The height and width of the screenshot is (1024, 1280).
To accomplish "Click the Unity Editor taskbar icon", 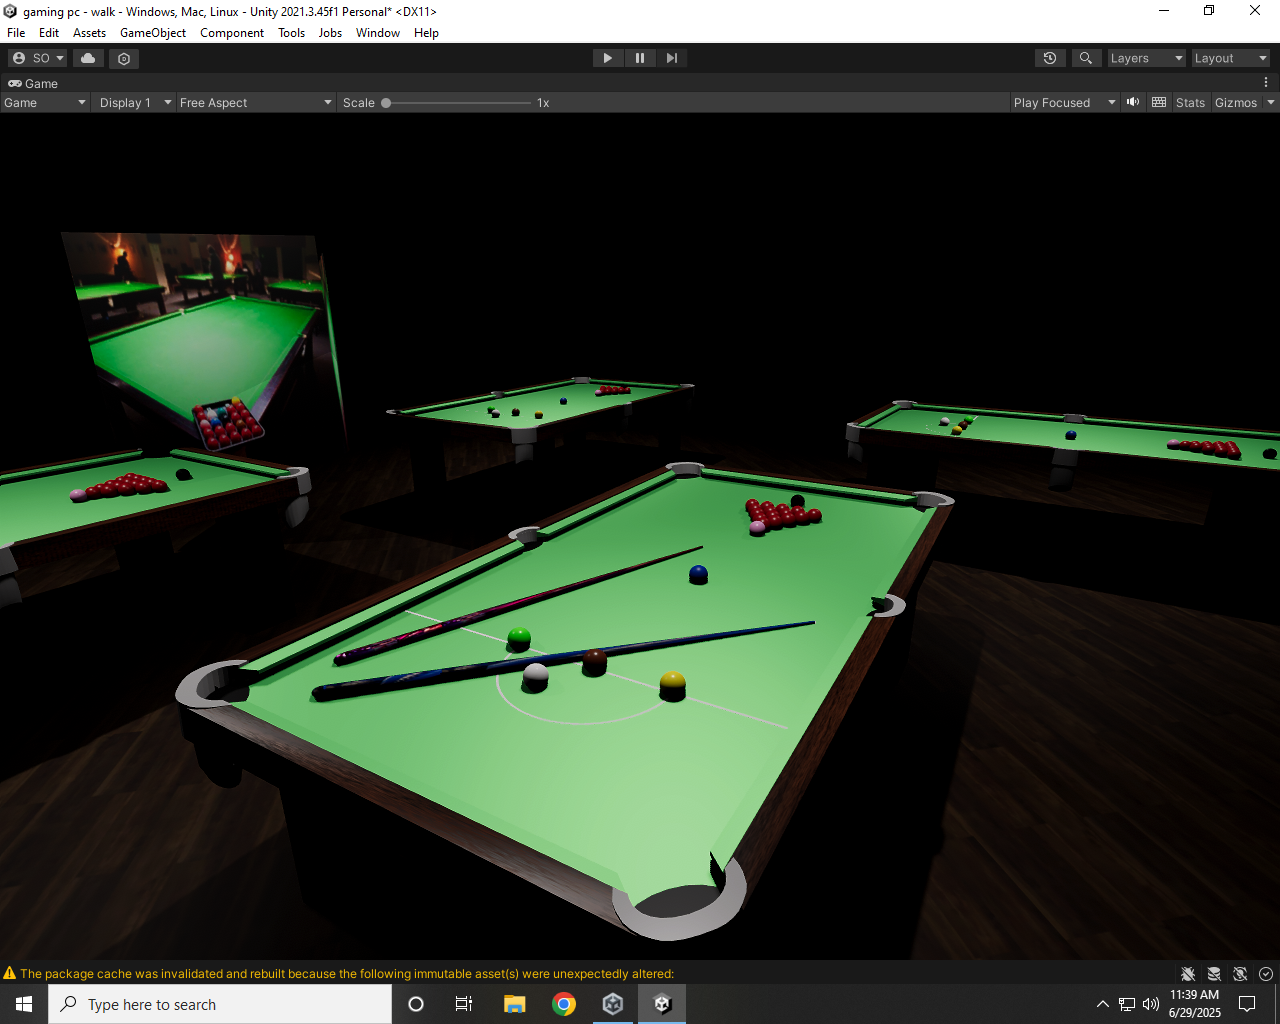I will (662, 1004).
